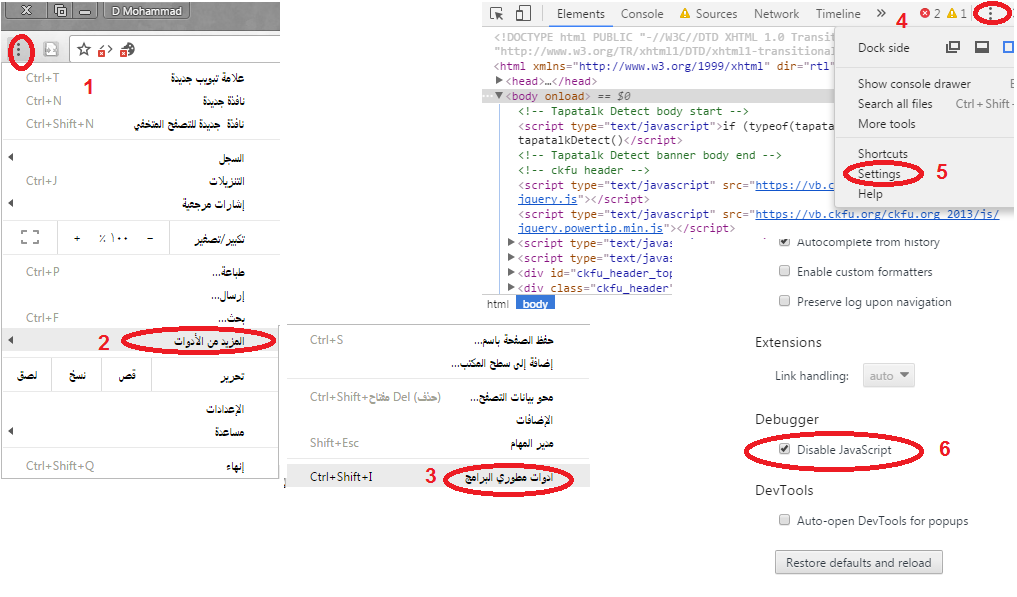Click the red error count indicator
1017x597 pixels.
(931, 14)
